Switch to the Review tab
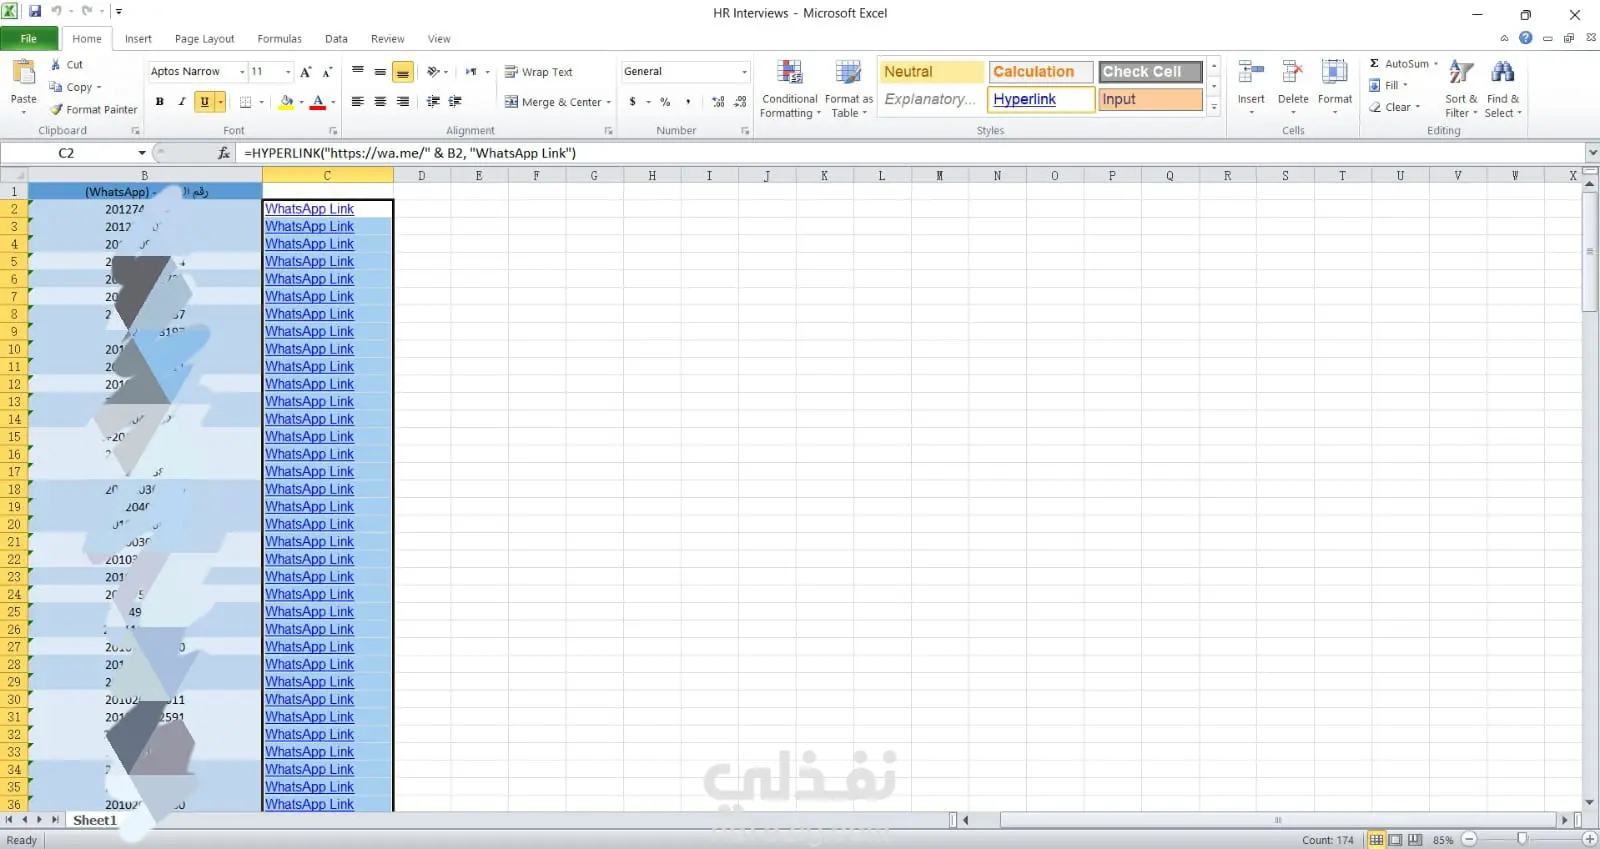Screen dimensions: 1600x849 click(387, 39)
